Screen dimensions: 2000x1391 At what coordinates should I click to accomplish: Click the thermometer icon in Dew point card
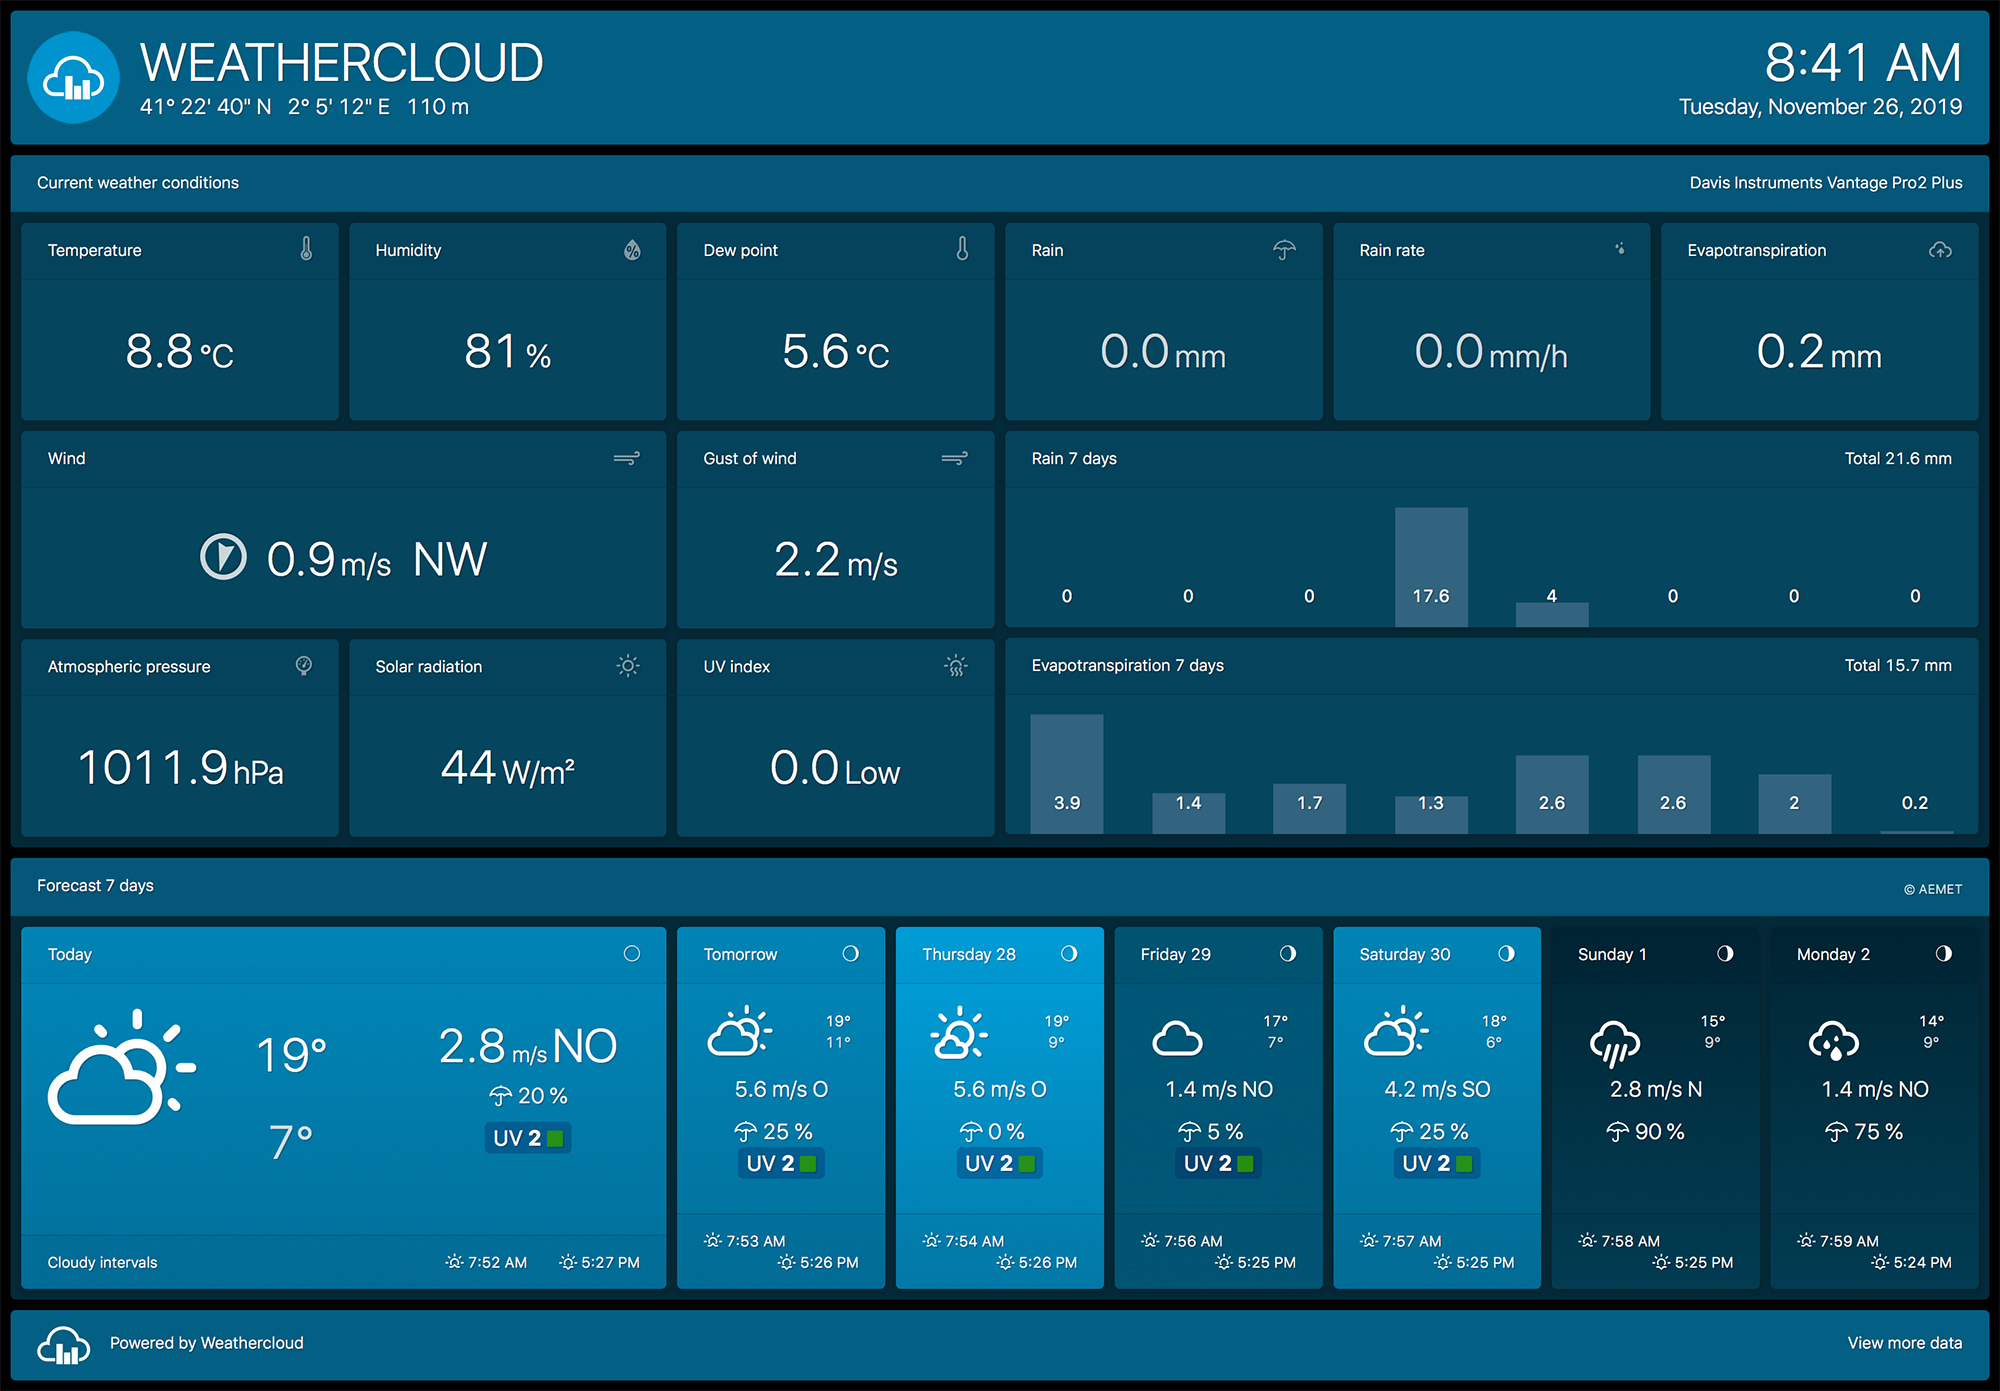coord(962,249)
